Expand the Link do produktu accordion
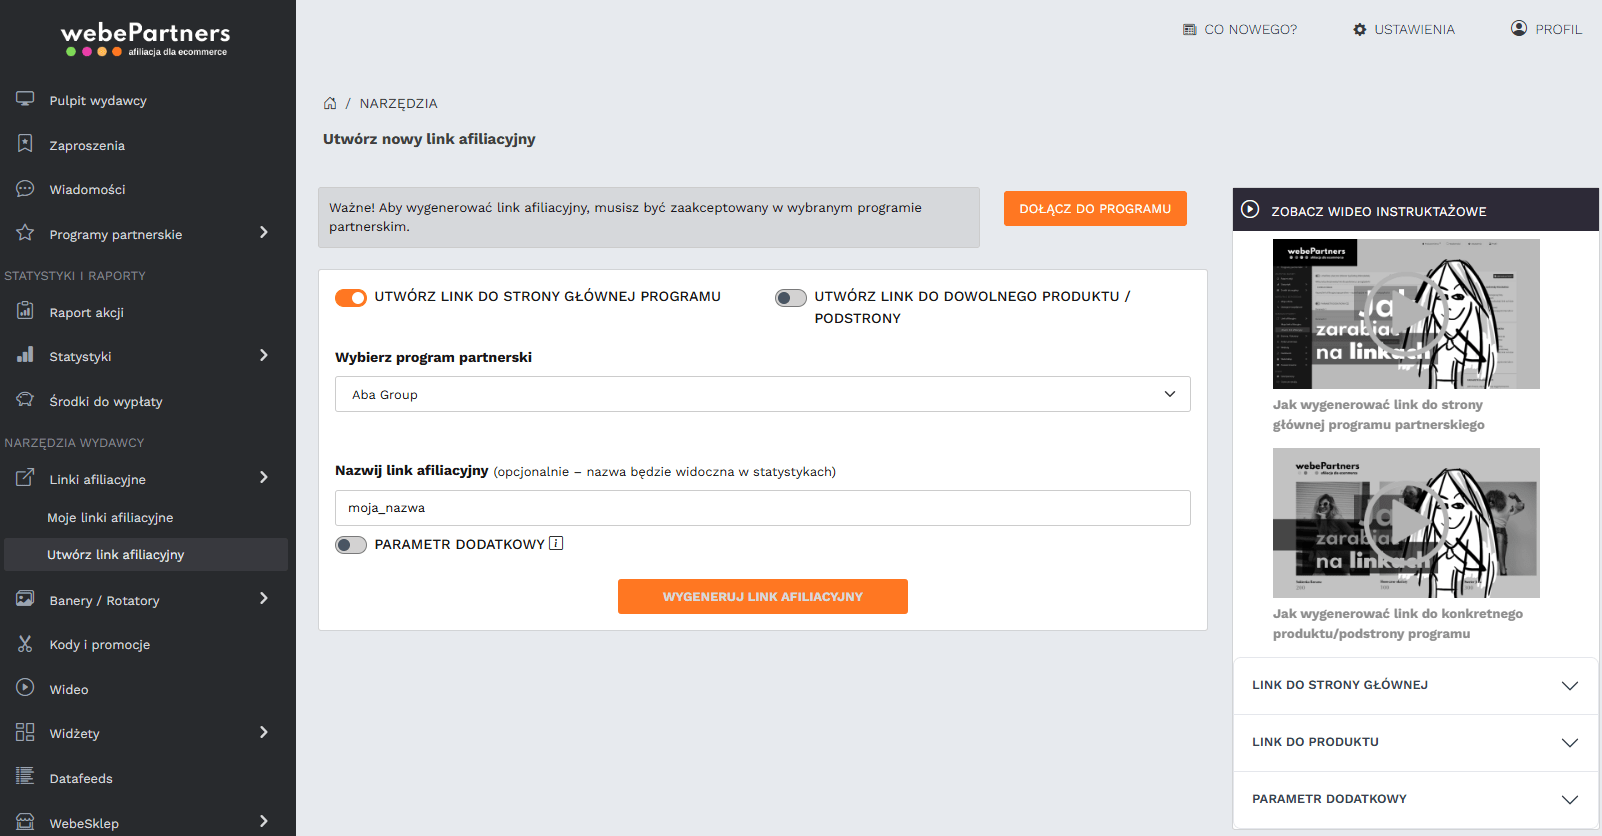The image size is (1602, 836). 1416,742
